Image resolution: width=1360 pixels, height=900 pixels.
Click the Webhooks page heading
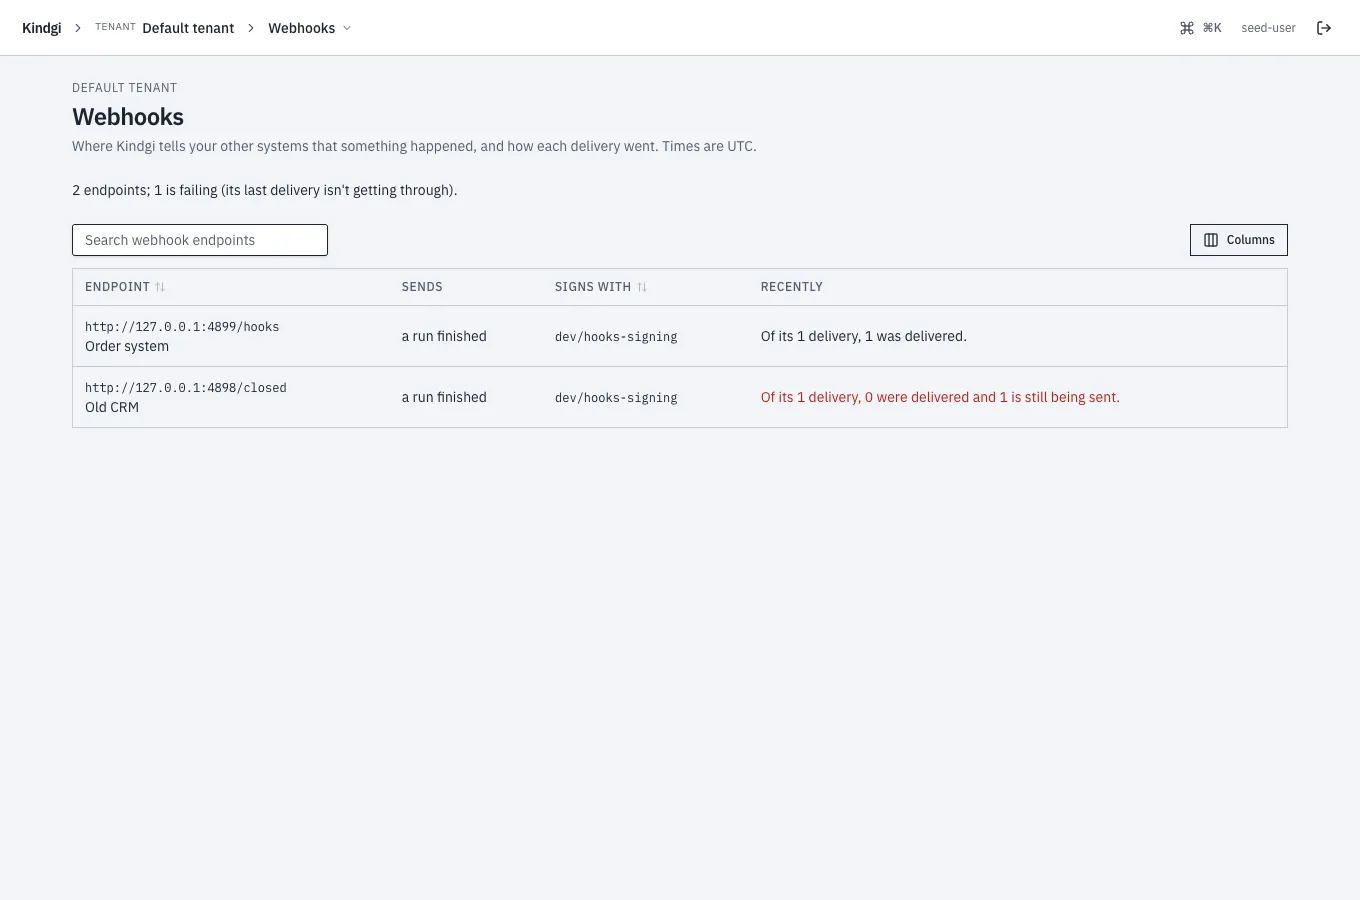[x=128, y=117]
